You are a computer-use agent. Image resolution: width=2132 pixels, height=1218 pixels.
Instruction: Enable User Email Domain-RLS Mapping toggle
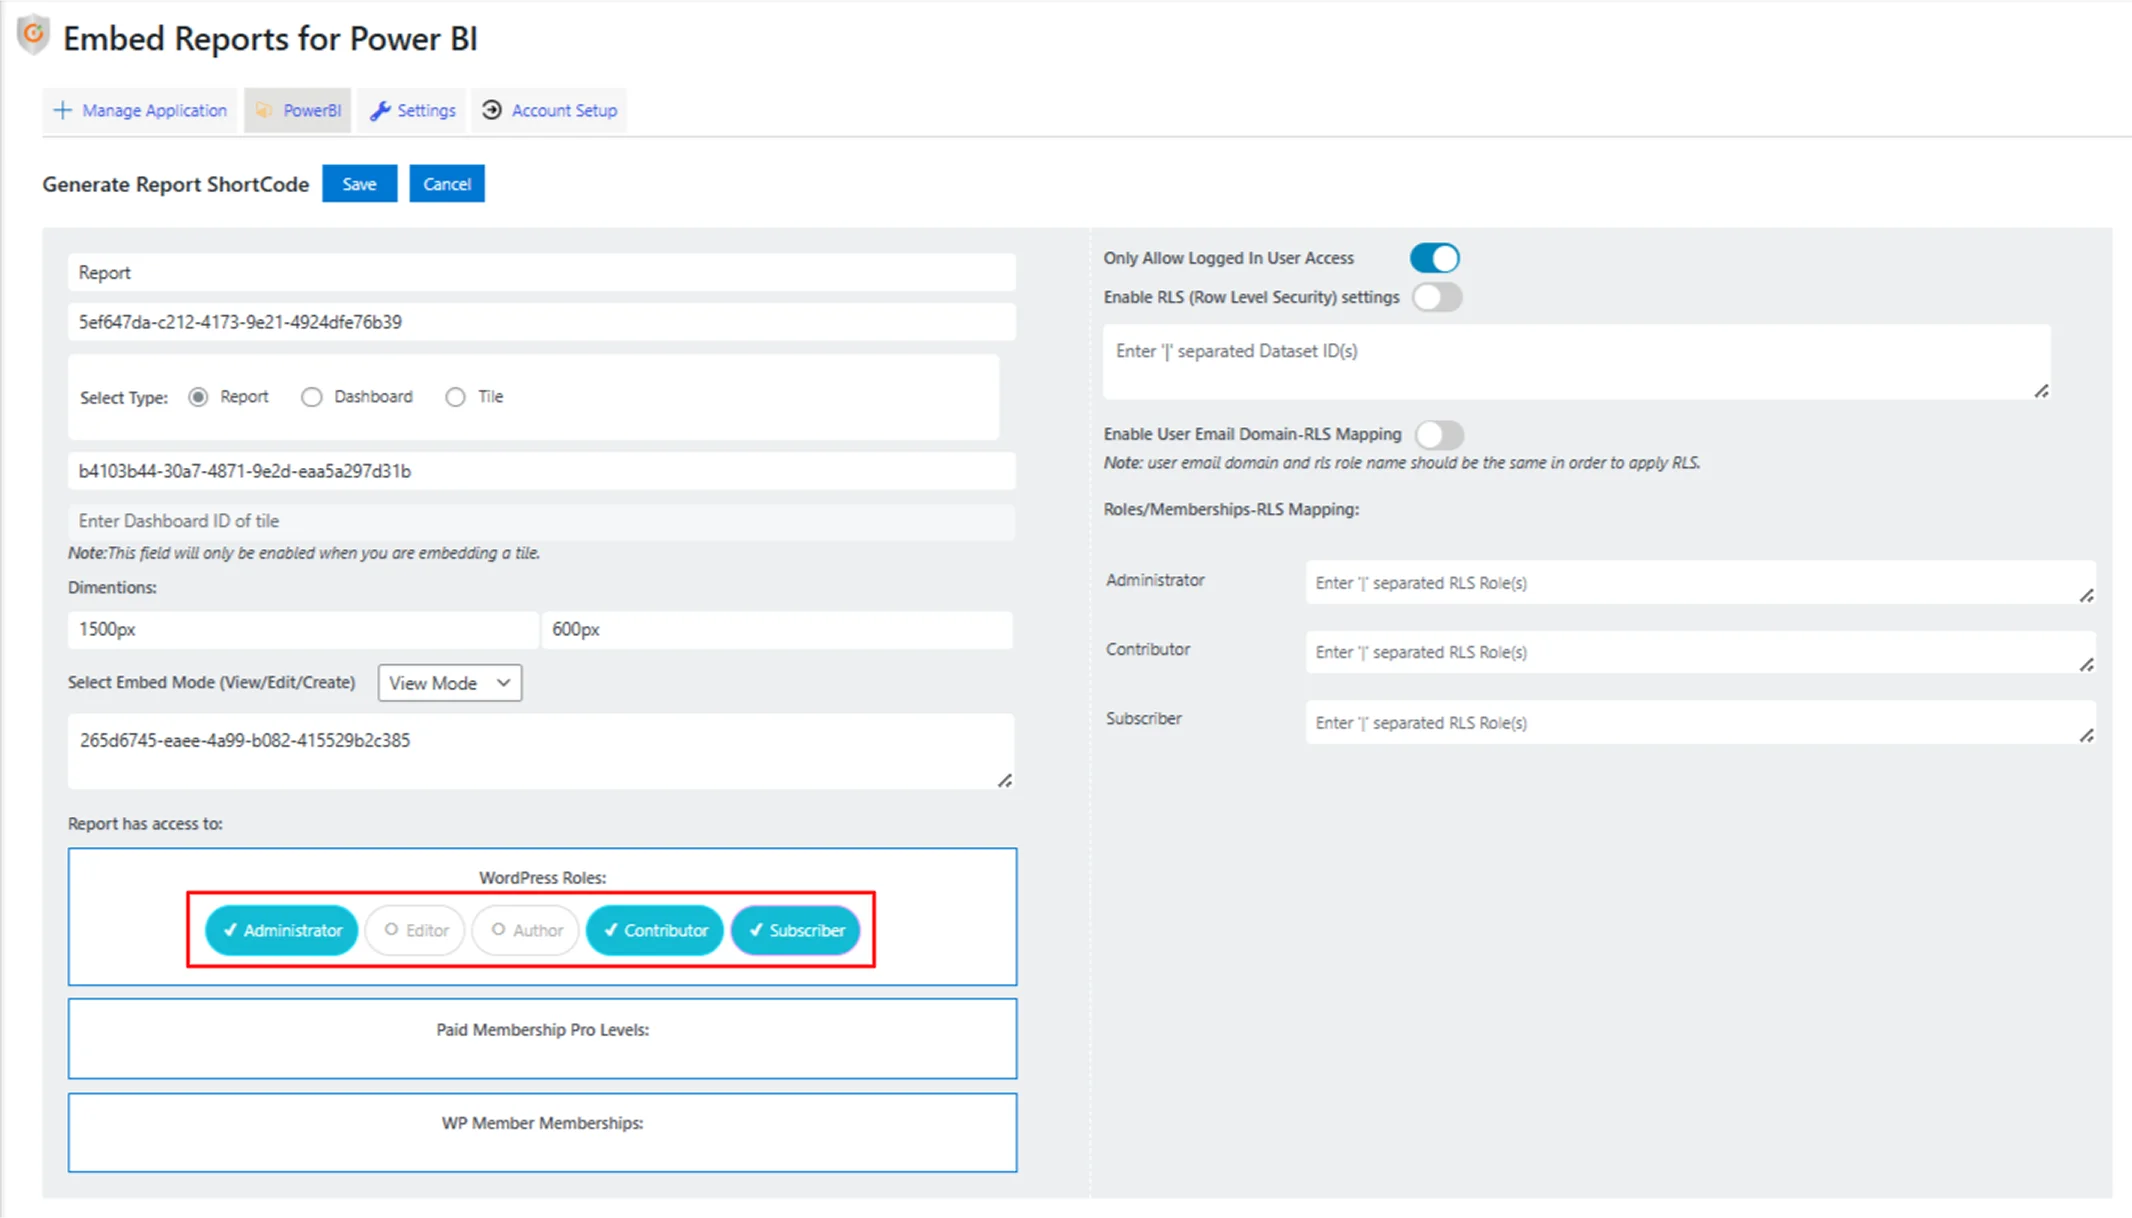click(1439, 434)
